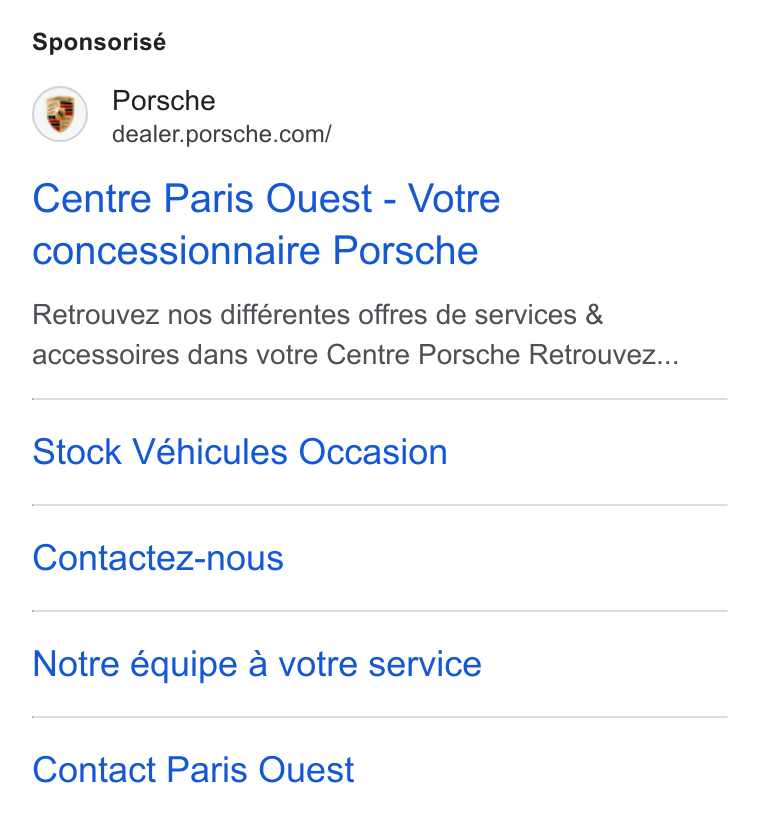Click the ad description starting with Retrouvez nos différentes
Screen dimensions: 760x822
pos(355,335)
